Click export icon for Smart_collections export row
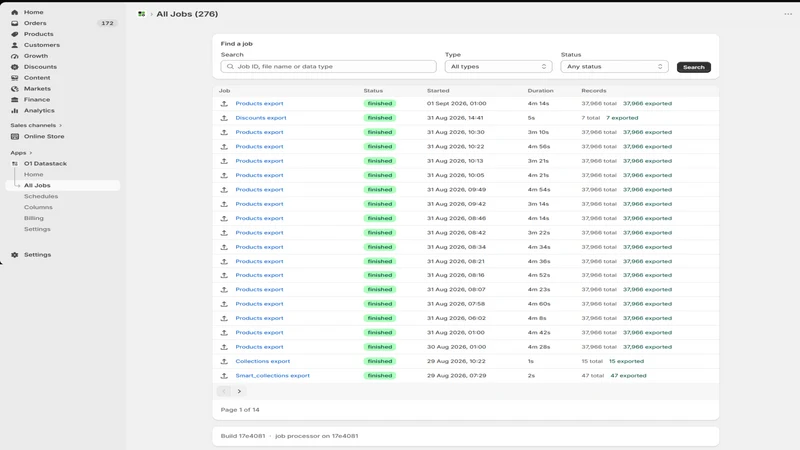 224,376
